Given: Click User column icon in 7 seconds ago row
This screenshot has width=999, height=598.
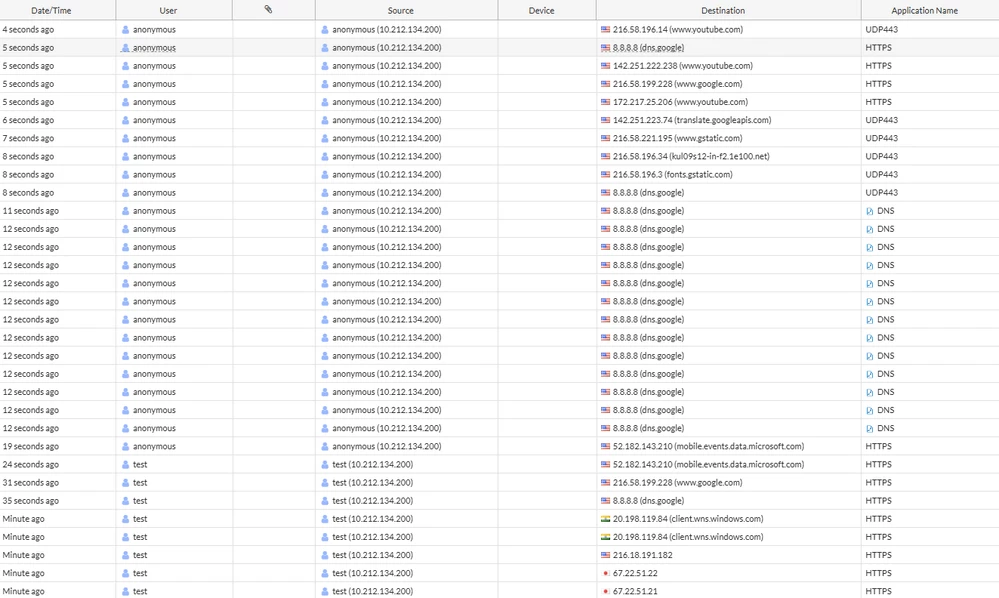Looking at the screenshot, I should 126,138.
